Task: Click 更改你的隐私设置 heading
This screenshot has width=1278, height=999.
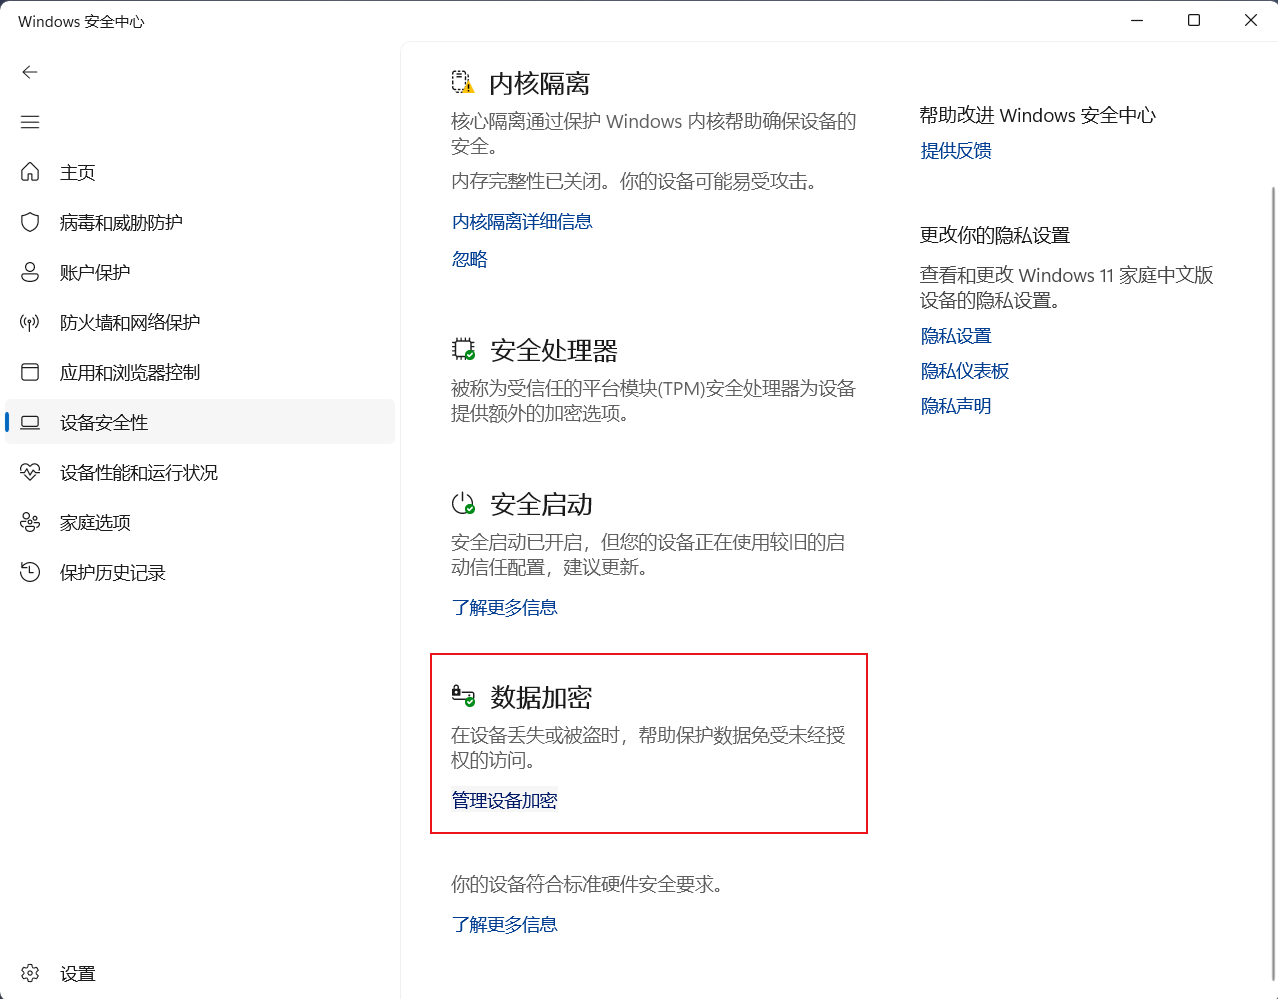Action: coord(995,235)
